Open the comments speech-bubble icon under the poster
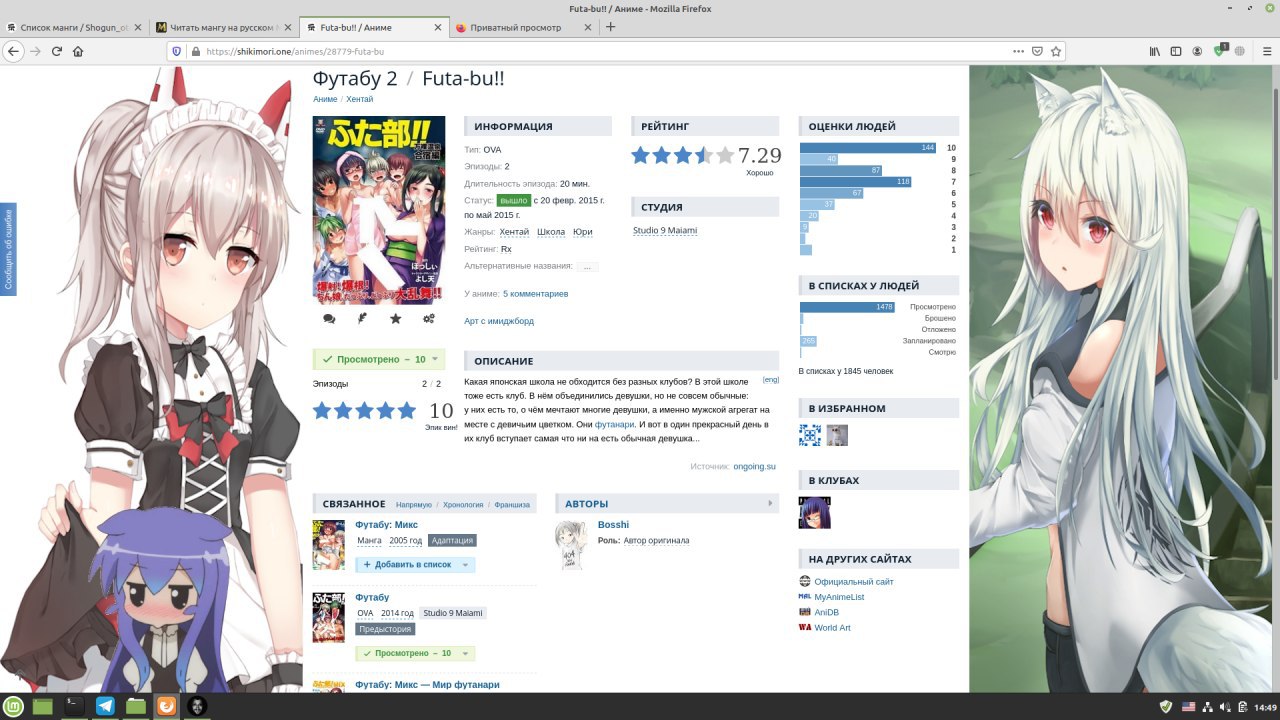Image resolution: width=1280 pixels, height=720 pixels. (x=329, y=319)
